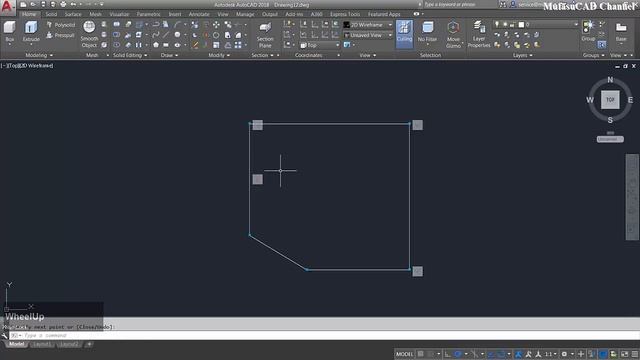640x360 pixels.
Task: Open the 2D Wireframe visual style dropdown
Action: (x=368, y=25)
